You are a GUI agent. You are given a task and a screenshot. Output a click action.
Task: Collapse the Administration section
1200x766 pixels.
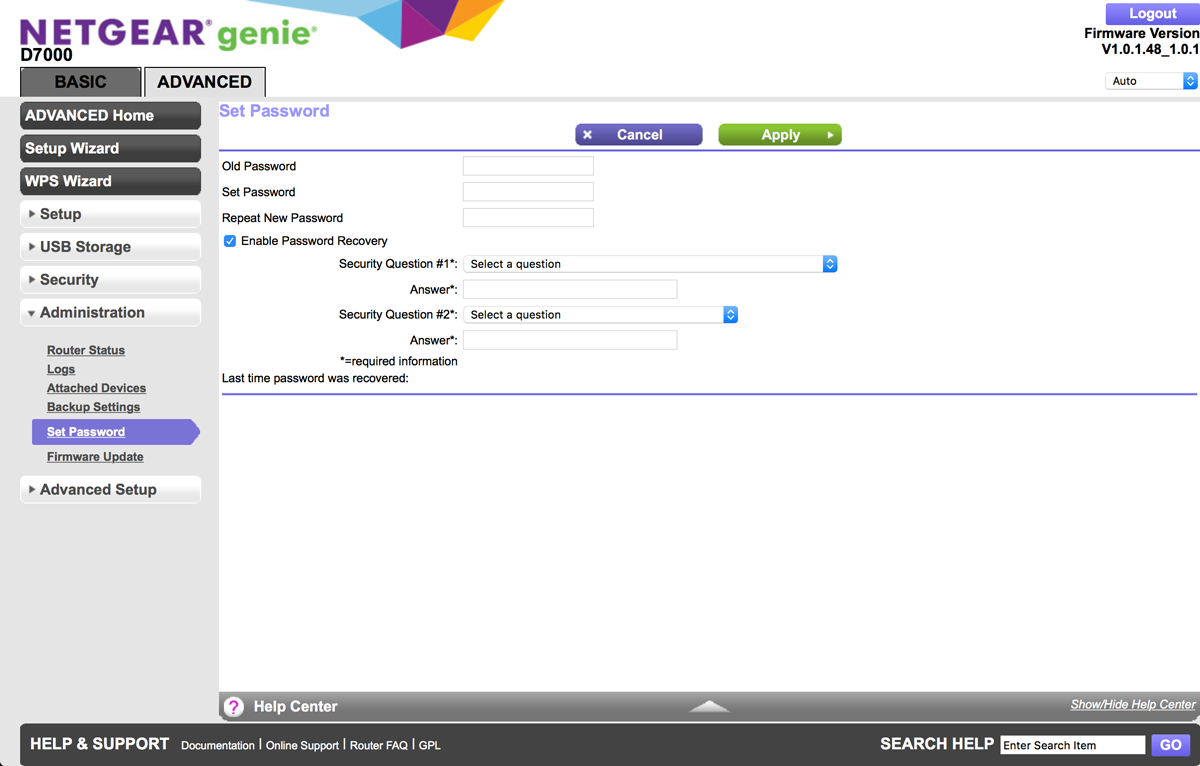[110, 313]
